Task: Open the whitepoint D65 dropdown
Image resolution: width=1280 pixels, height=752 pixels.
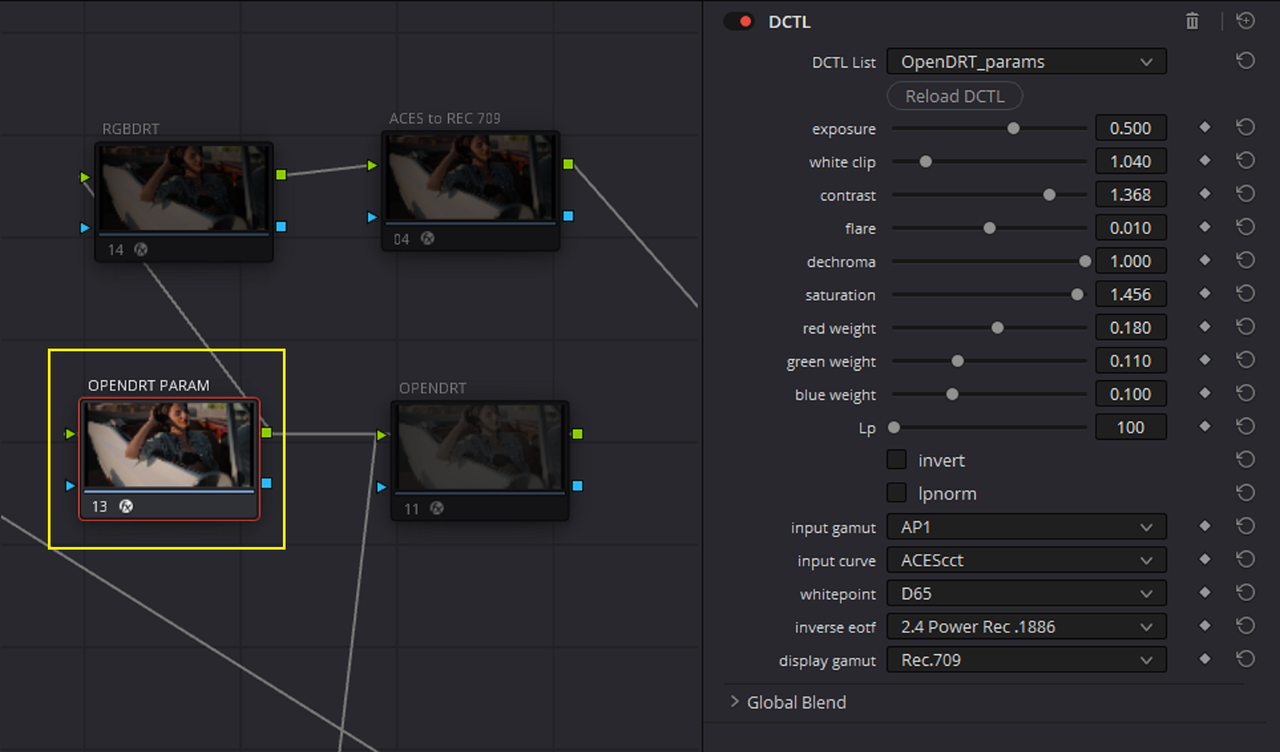Action: point(1026,593)
